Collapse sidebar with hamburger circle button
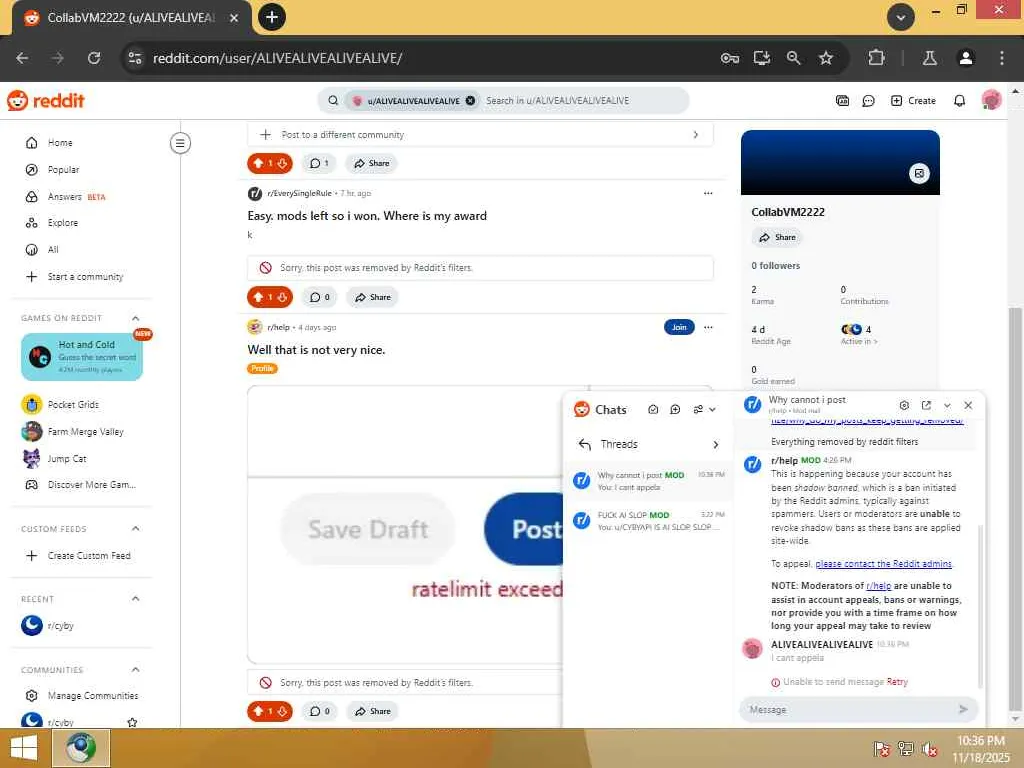1024x768 pixels. (x=180, y=143)
